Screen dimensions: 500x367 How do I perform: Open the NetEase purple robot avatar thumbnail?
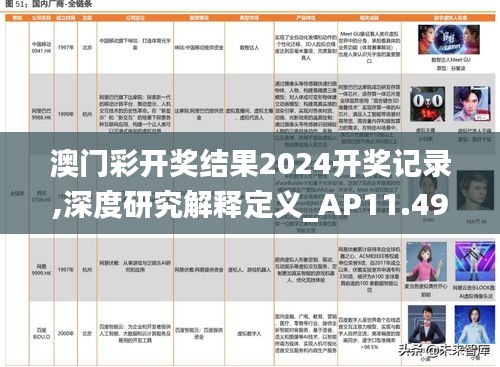click(x=475, y=261)
